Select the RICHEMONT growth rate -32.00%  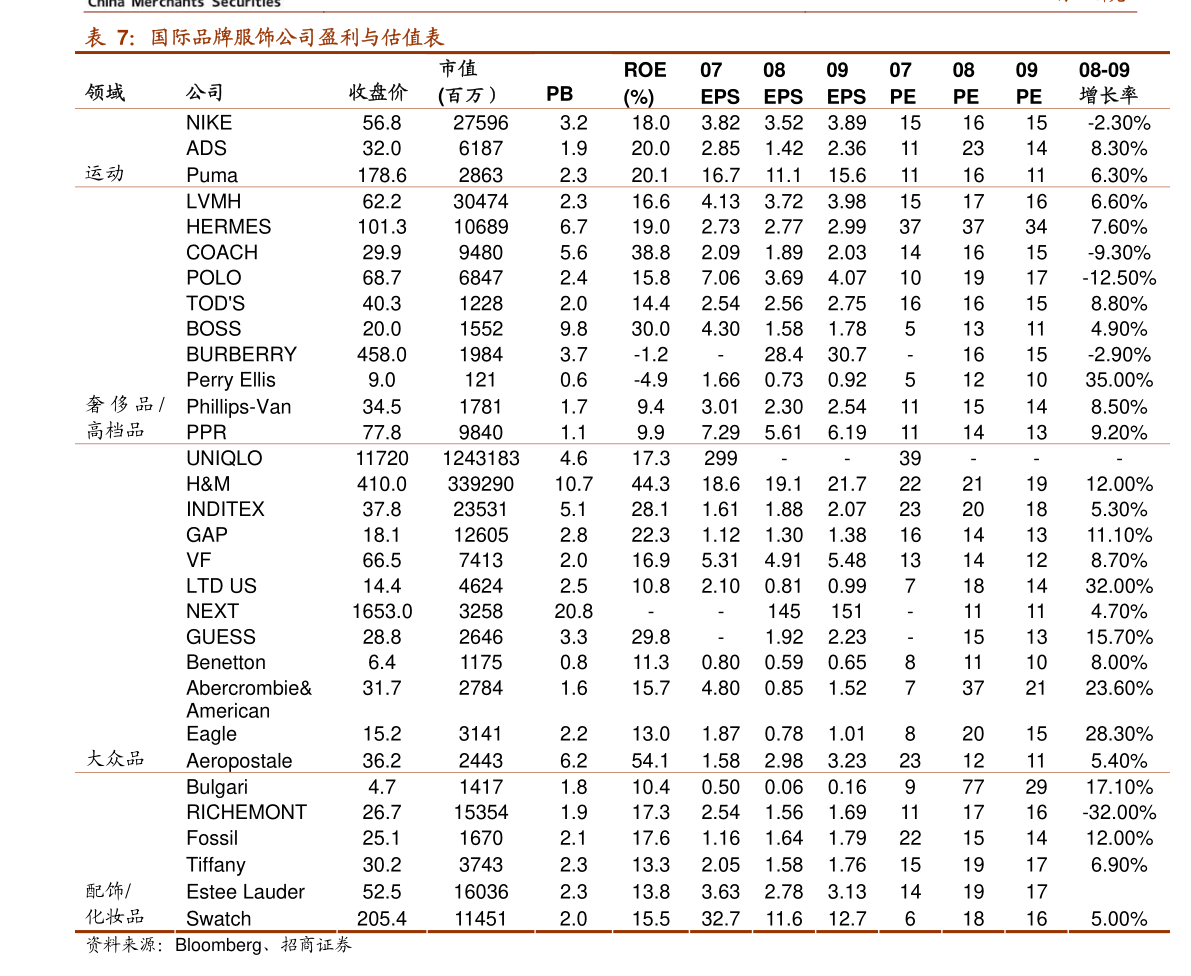(1119, 813)
